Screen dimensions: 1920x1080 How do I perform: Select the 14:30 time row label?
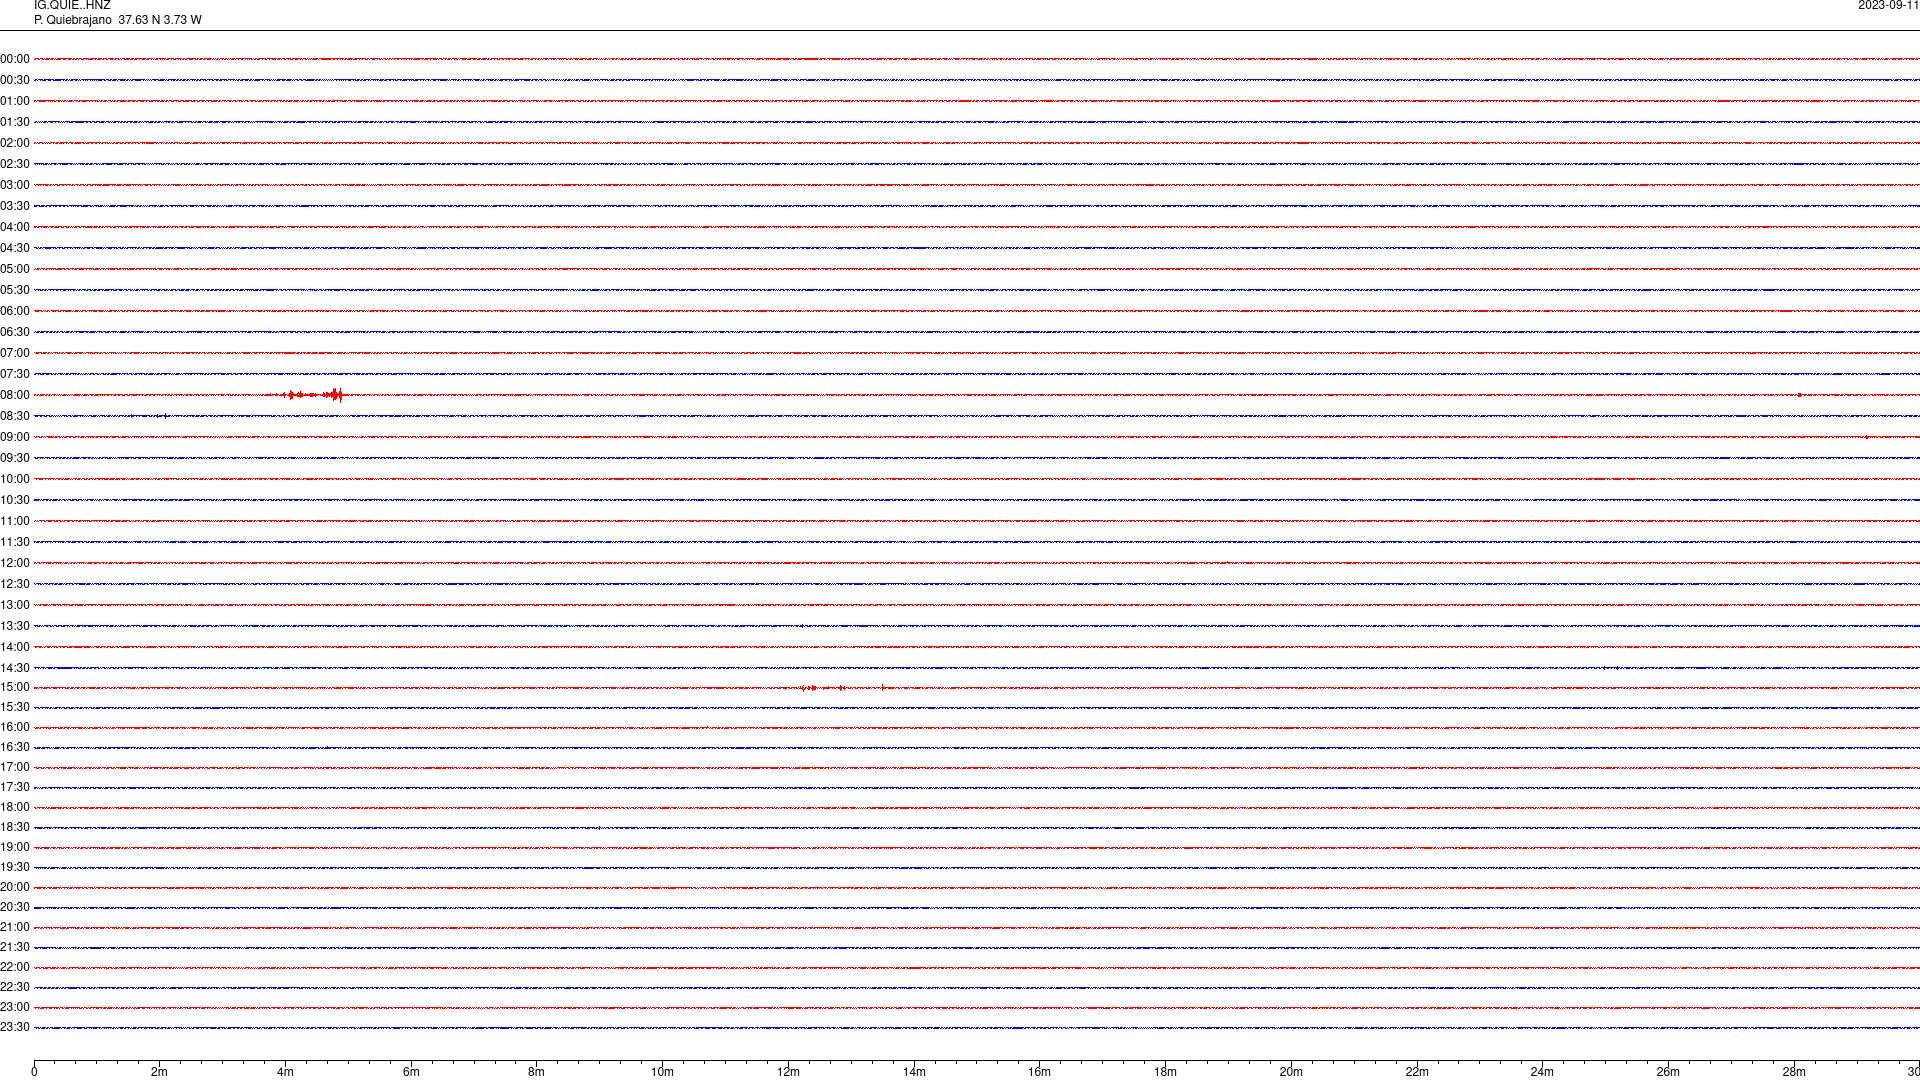15,668
